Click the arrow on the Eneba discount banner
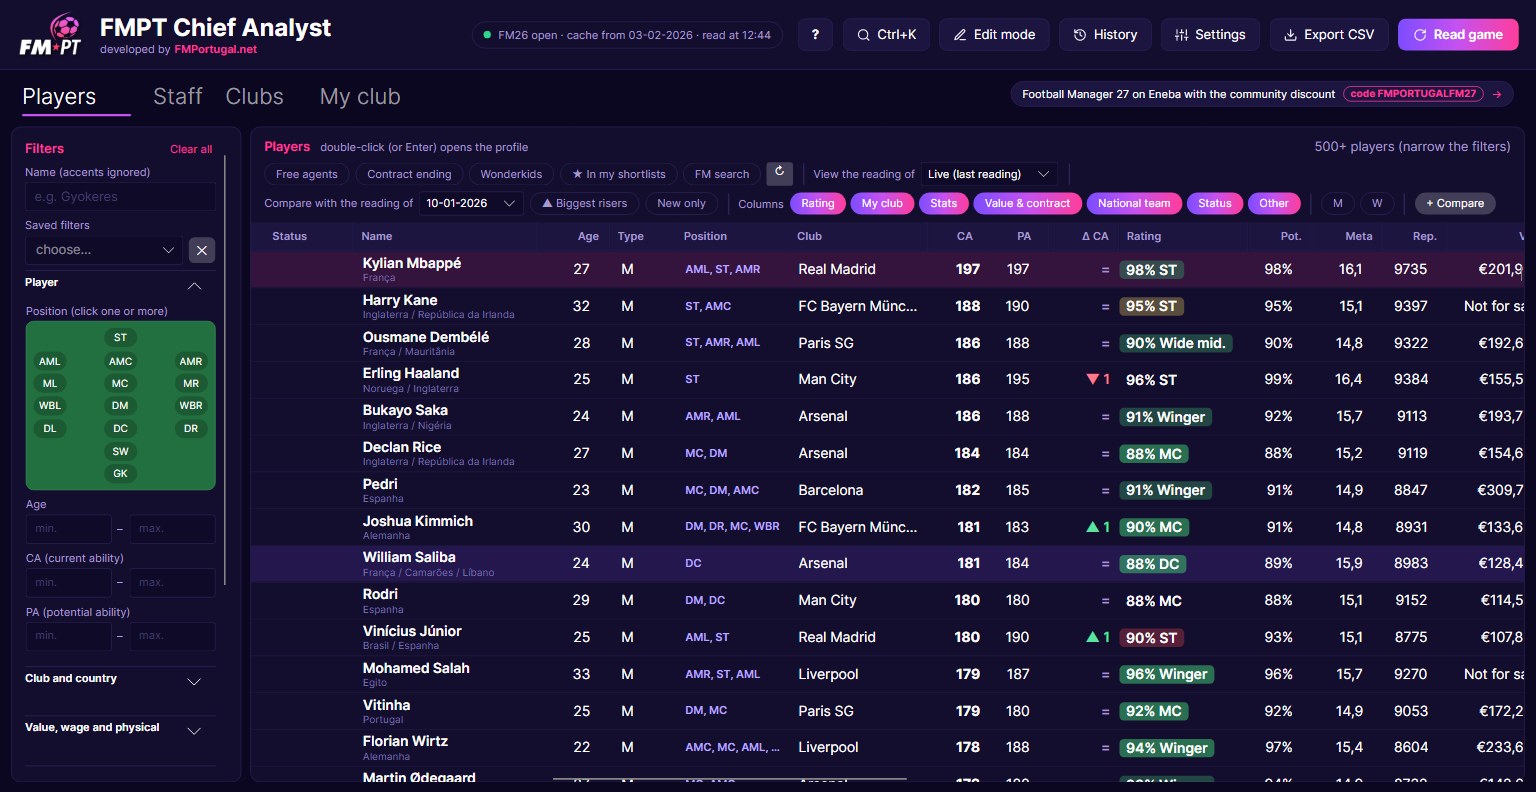Screen dimensions: 1536x792 tap(1497, 94)
